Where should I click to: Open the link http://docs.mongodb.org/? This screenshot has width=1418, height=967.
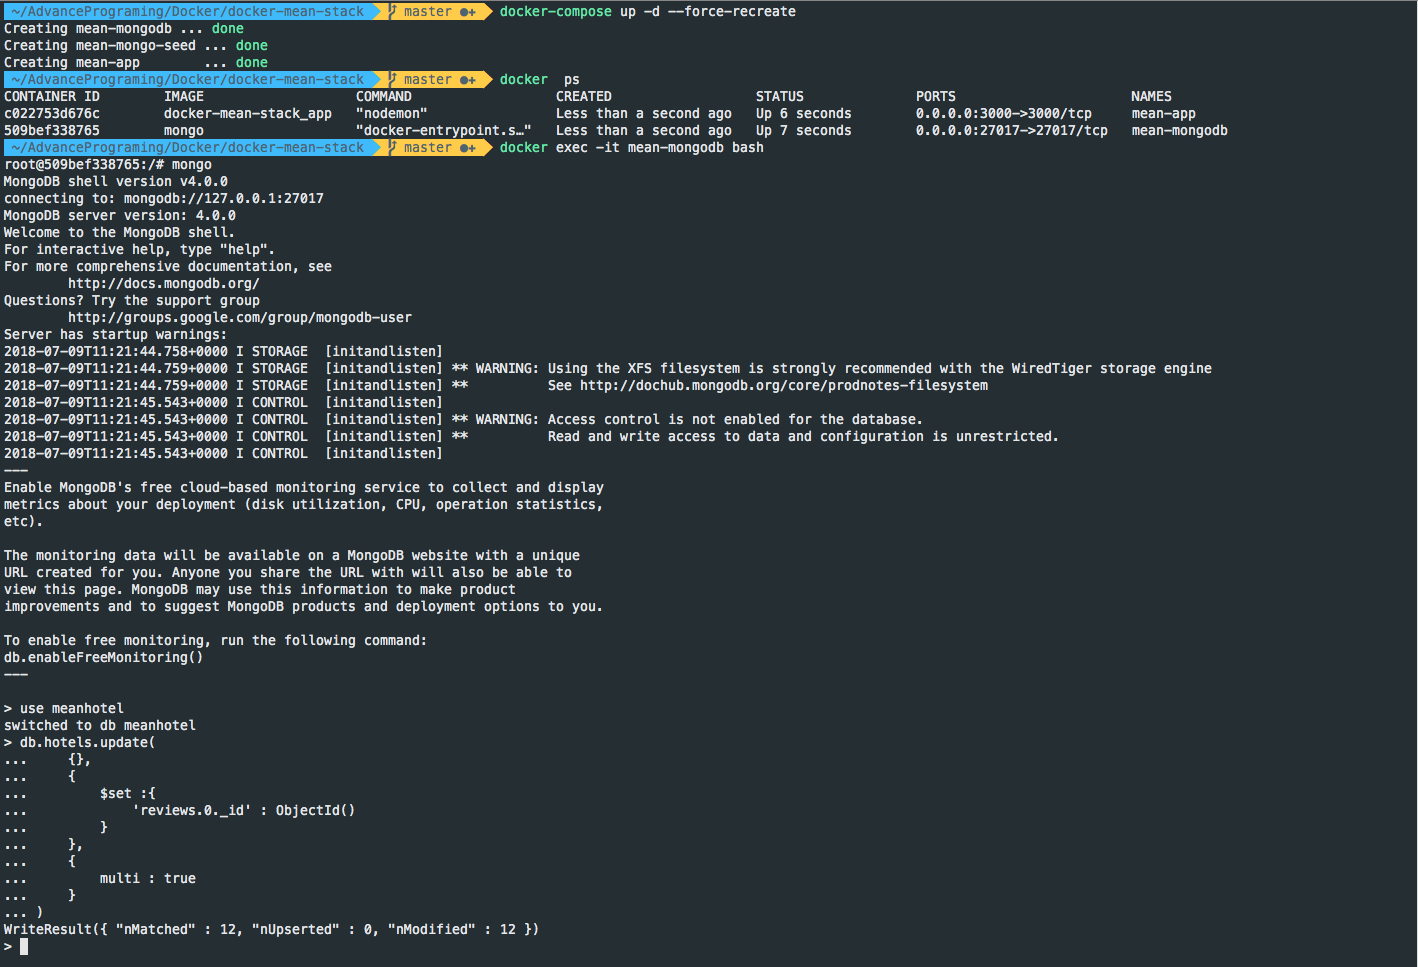[x=163, y=283]
